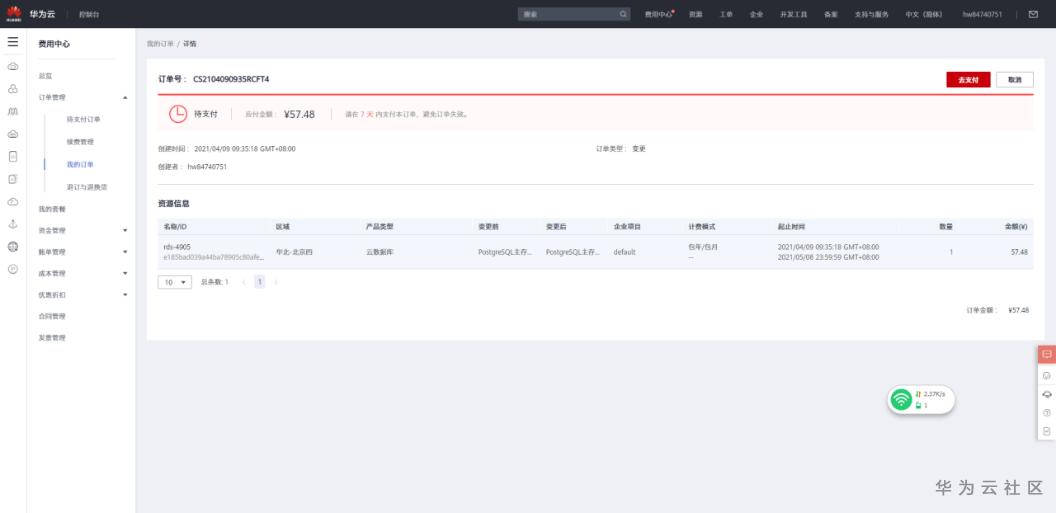
Task: Click the 起止时间 column header
Action: click(x=791, y=227)
